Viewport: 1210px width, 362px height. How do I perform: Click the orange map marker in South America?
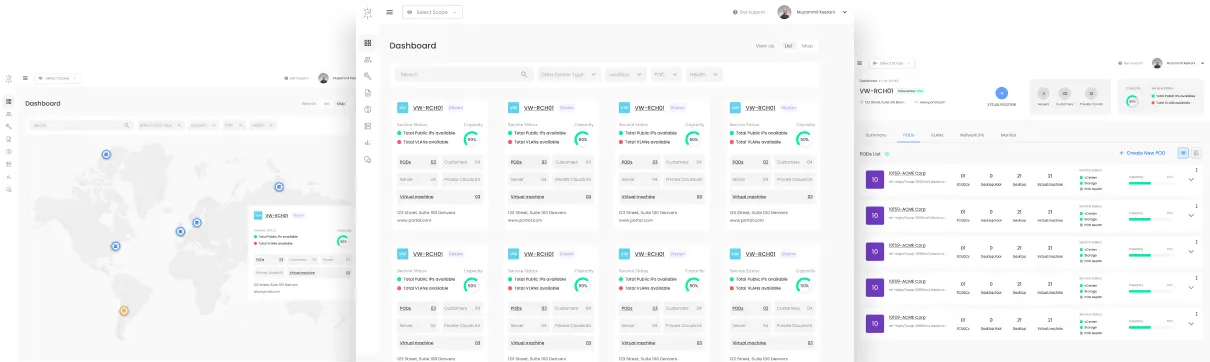[124, 311]
